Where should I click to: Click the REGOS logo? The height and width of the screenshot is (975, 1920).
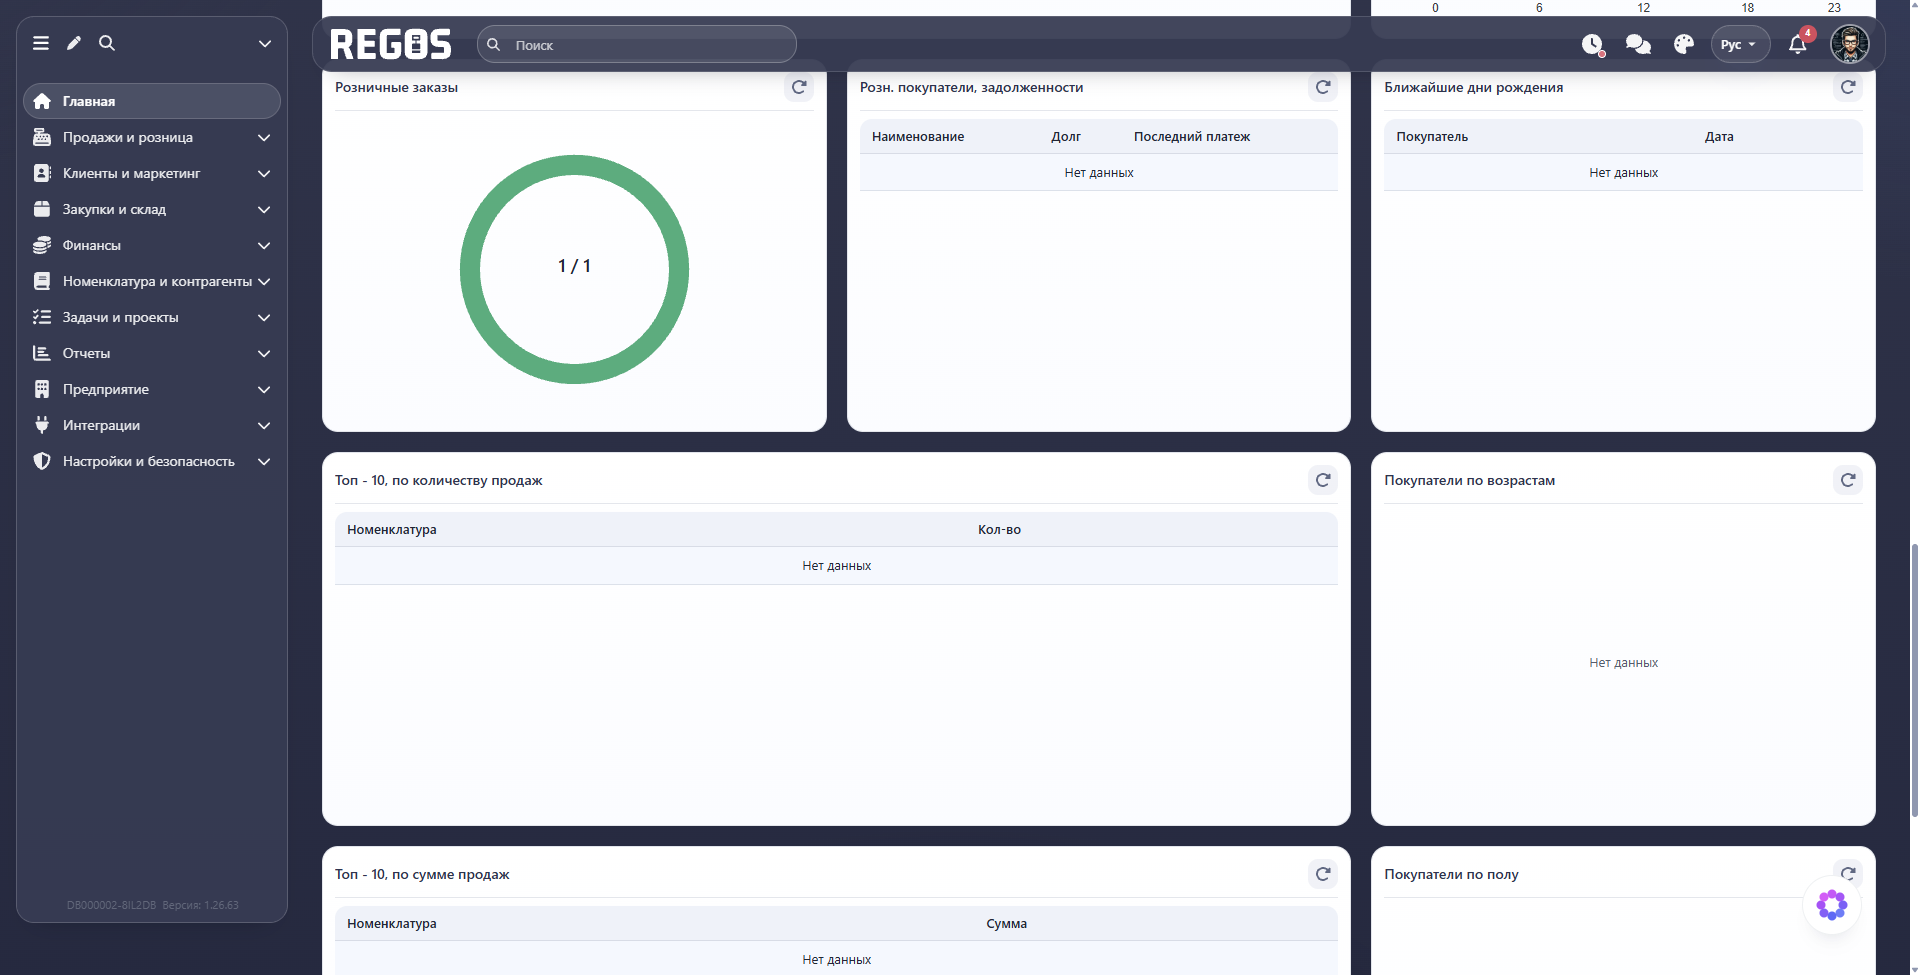coord(391,45)
